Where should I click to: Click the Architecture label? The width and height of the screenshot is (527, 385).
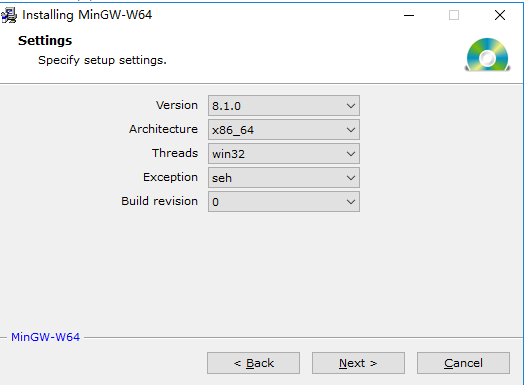click(163, 129)
